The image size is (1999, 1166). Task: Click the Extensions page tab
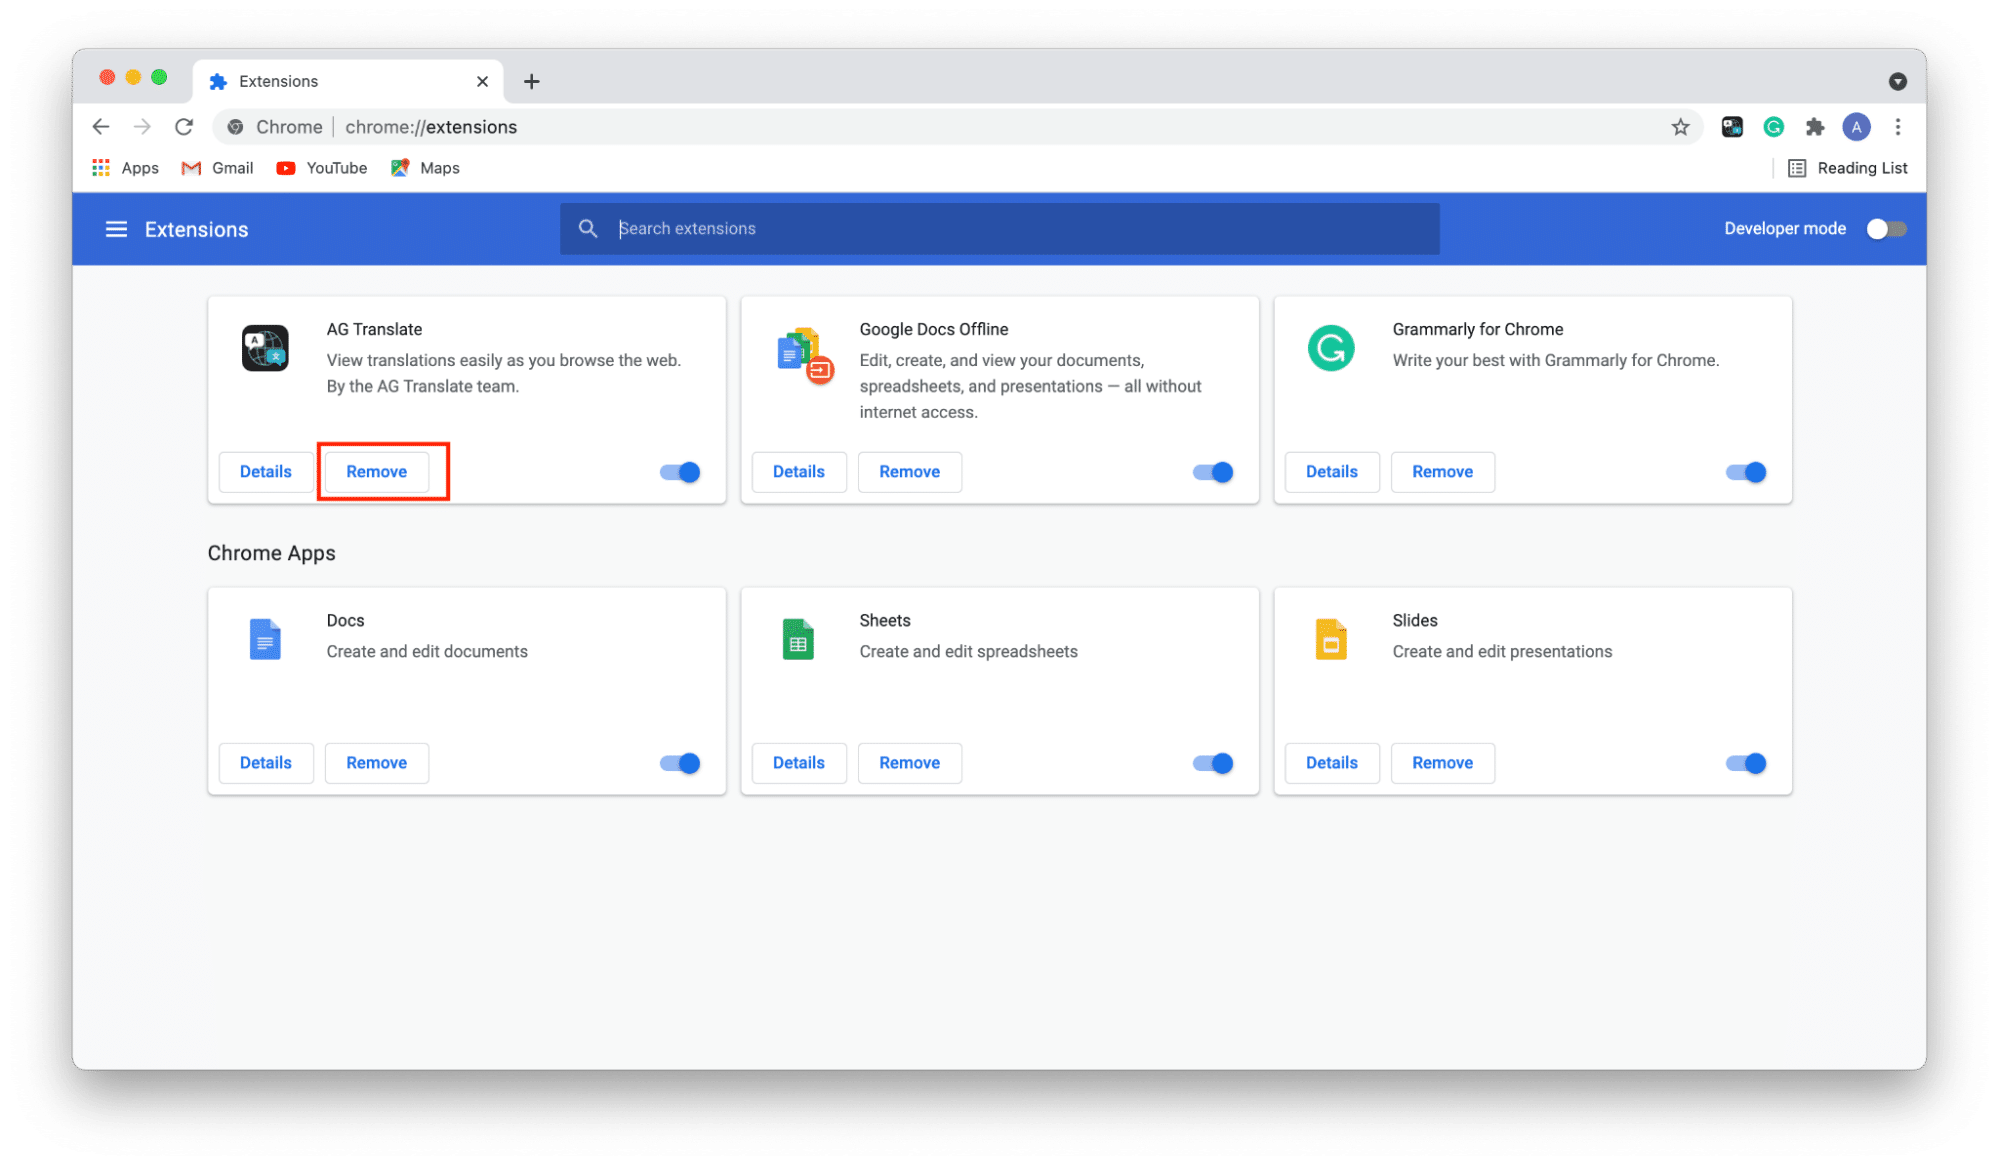[335, 79]
